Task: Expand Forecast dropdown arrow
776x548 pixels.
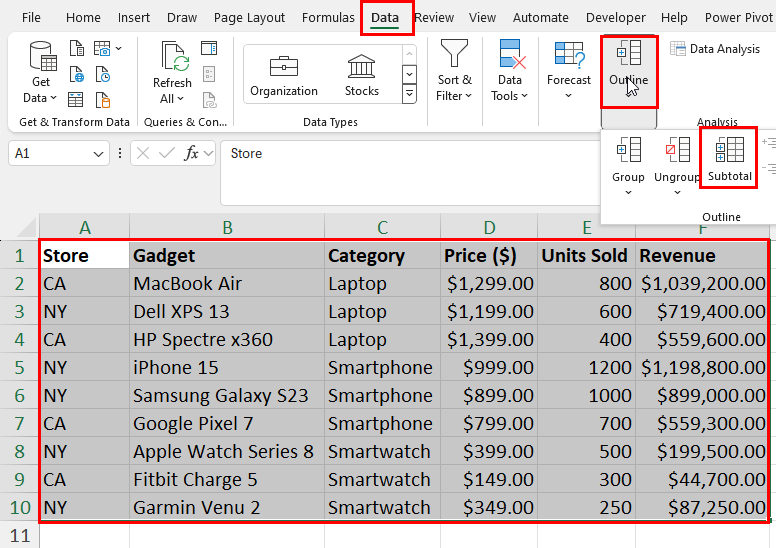Action: 569,95
